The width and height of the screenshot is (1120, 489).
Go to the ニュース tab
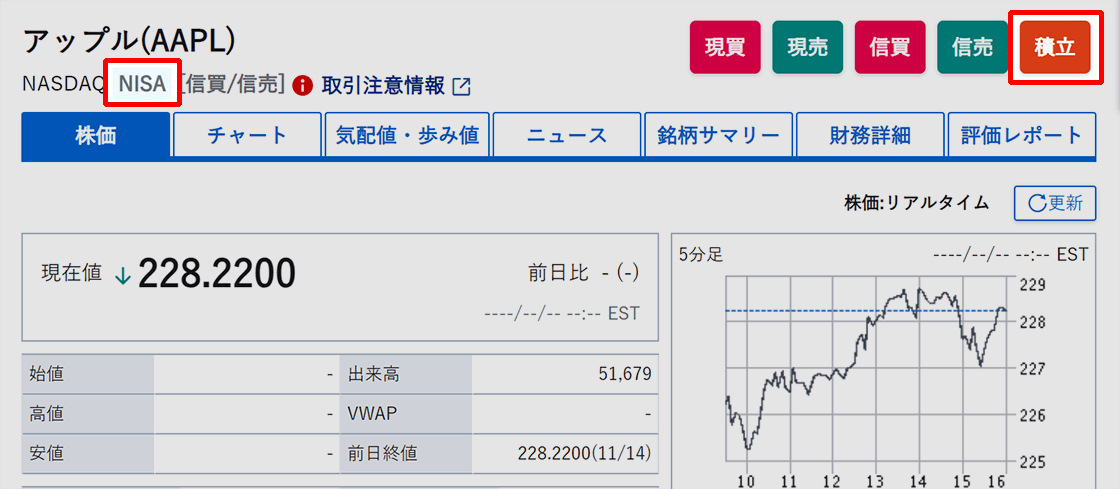[566, 135]
